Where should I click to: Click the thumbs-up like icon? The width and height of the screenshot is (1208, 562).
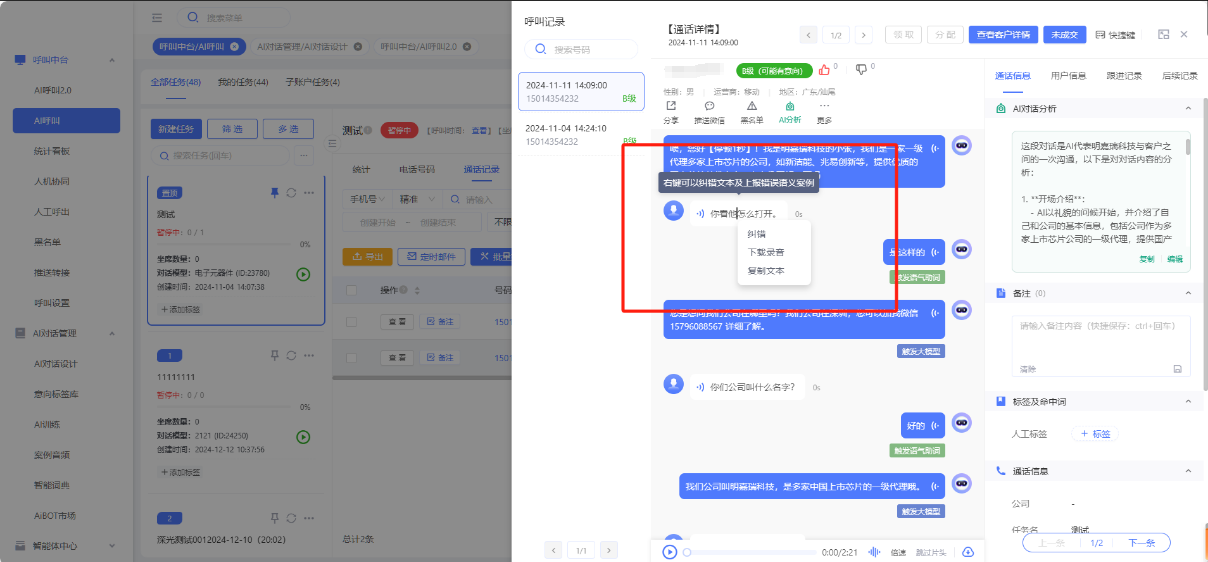pos(824,70)
